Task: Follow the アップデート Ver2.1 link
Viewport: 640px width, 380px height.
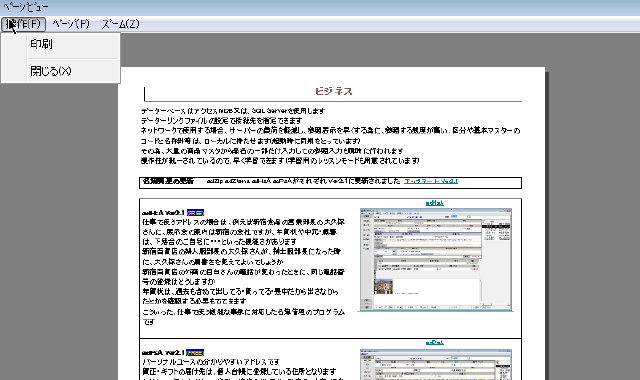Action: 431,181
